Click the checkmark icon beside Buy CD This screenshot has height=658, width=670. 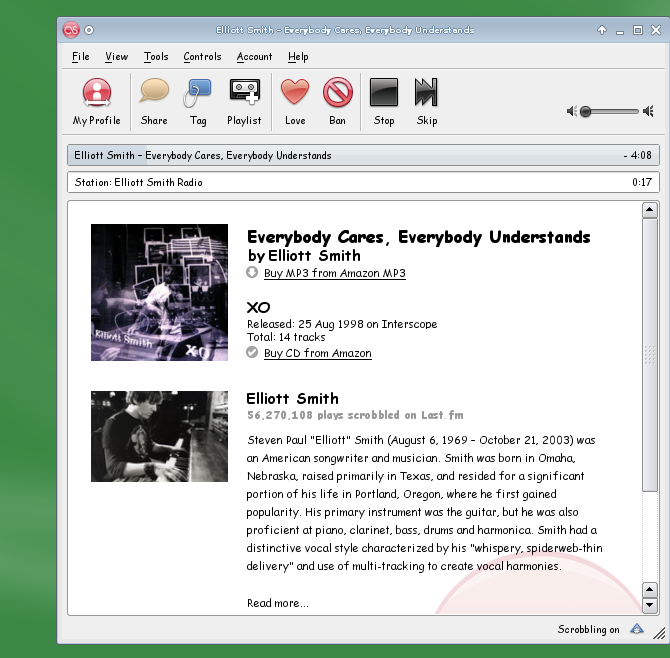(x=252, y=352)
